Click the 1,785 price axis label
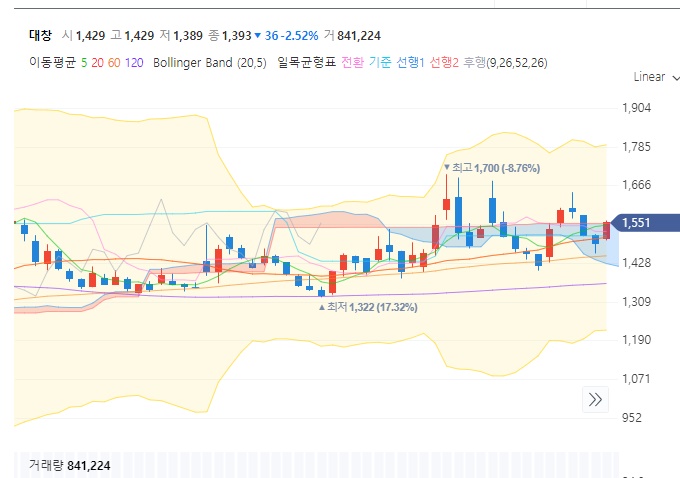 pos(636,147)
